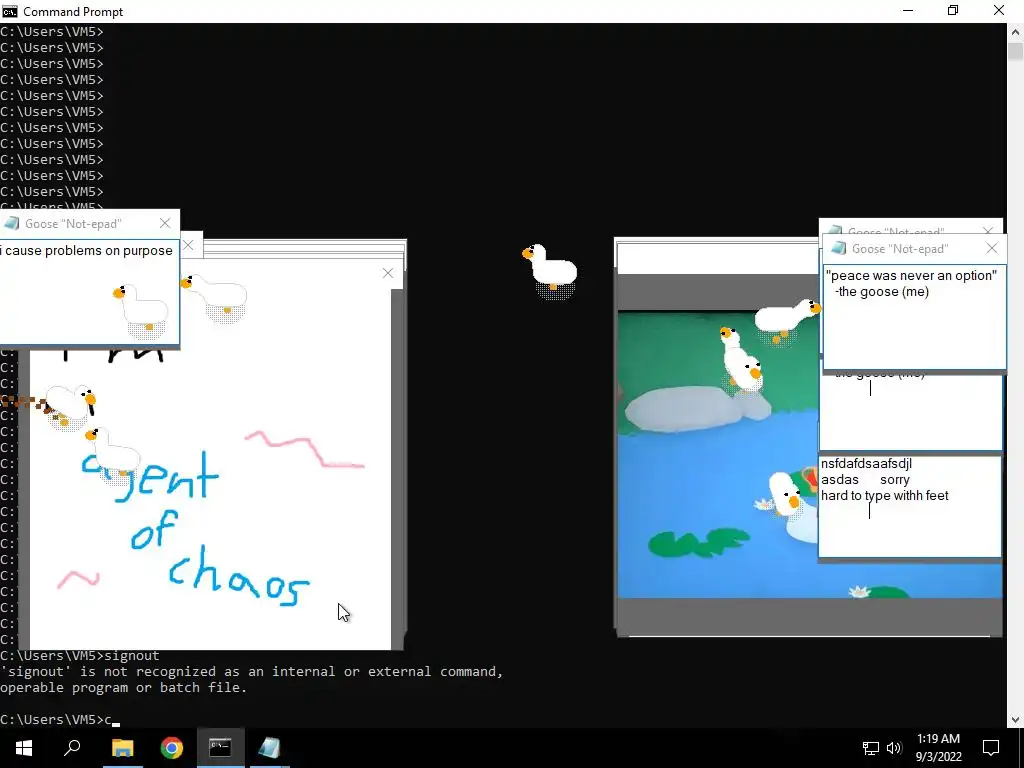Image resolution: width=1024 pixels, height=768 pixels.
Task: Open the notification center icon
Action: (x=991, y=748)
